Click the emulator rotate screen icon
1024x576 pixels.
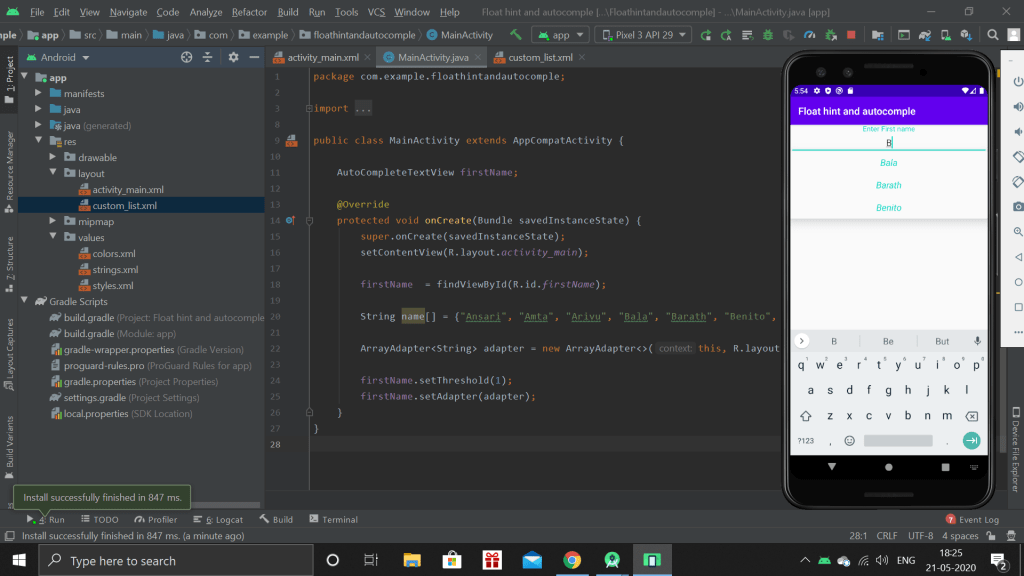coord(1017,157)
